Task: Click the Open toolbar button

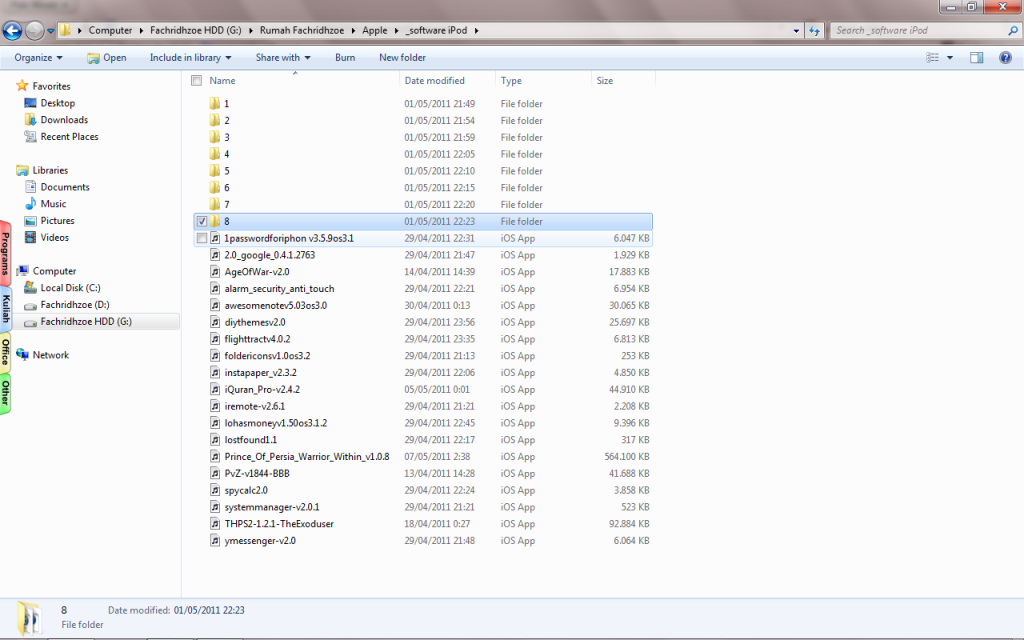Action: point(106,57)
